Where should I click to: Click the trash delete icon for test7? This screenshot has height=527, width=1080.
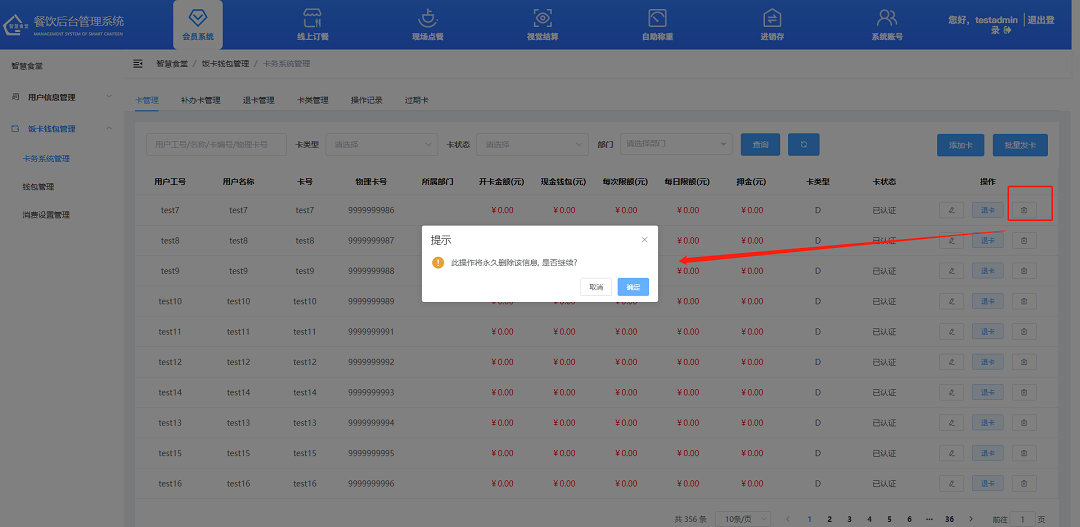tap(1023, 210)
